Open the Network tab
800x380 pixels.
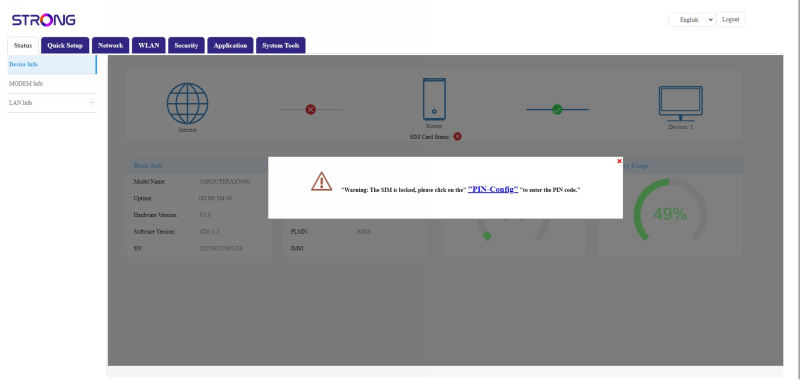tap(110, 45)
